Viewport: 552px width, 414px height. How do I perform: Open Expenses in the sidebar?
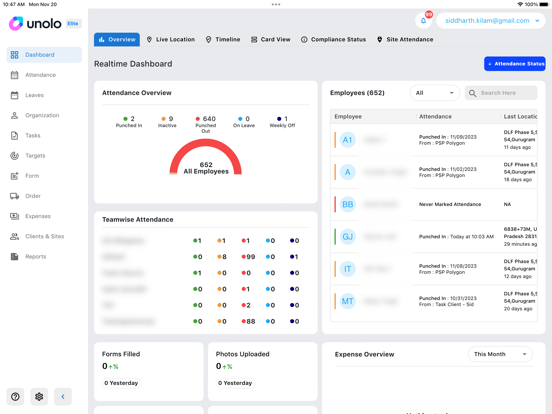[x=44, y=216]
